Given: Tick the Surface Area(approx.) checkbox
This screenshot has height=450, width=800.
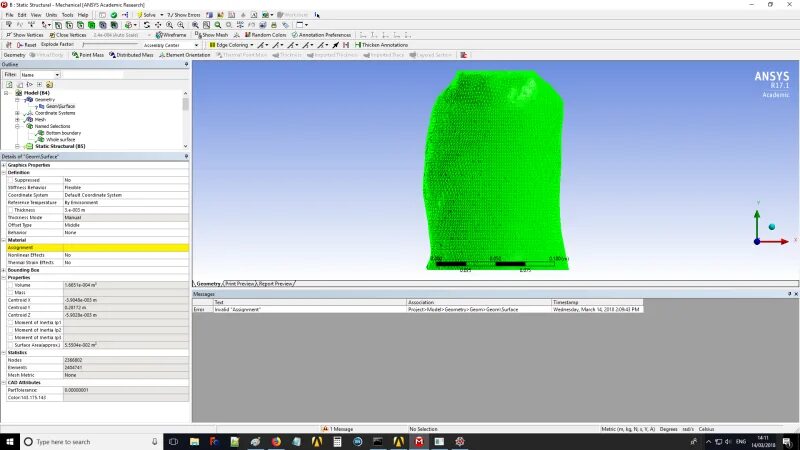Looking at the screenshot, I should tap(10, 345).
